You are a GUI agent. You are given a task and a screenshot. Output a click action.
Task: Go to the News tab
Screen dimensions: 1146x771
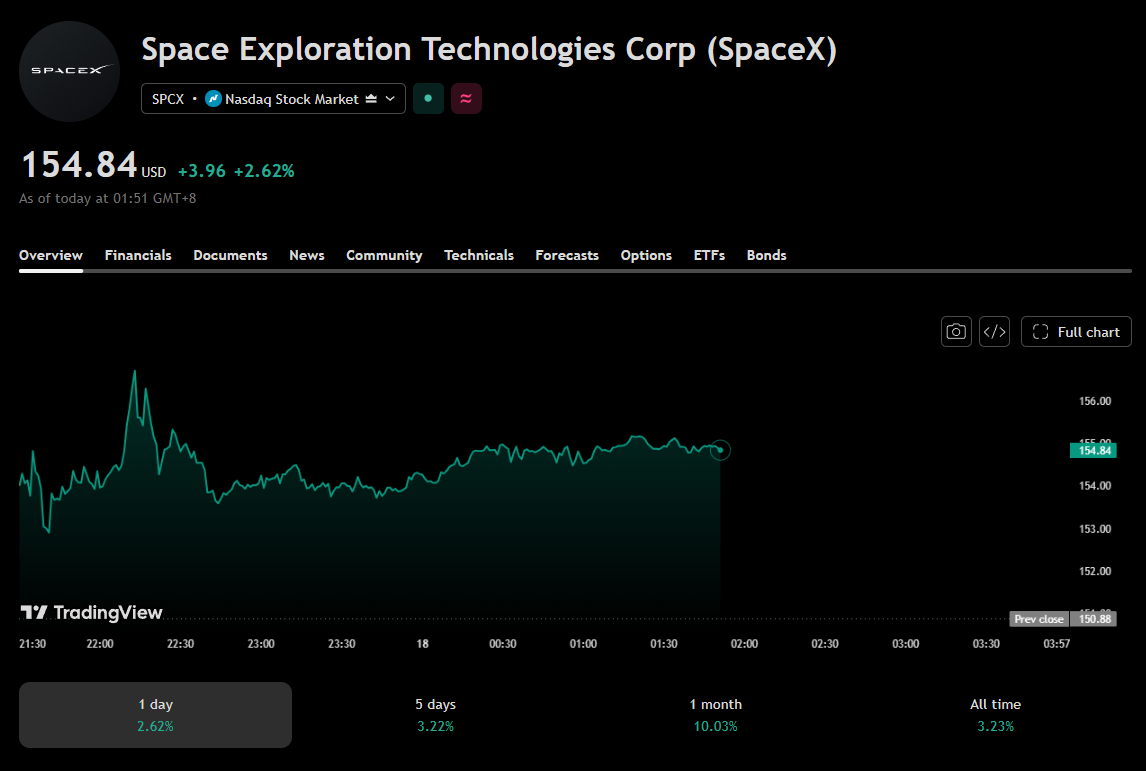pyautogui.click(x=307, y=255)
